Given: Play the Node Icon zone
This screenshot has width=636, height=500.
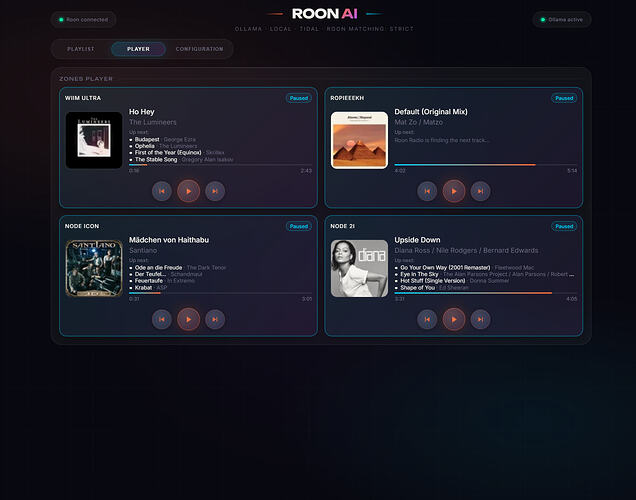Looking at the screenshot, I should coord(189,320).
